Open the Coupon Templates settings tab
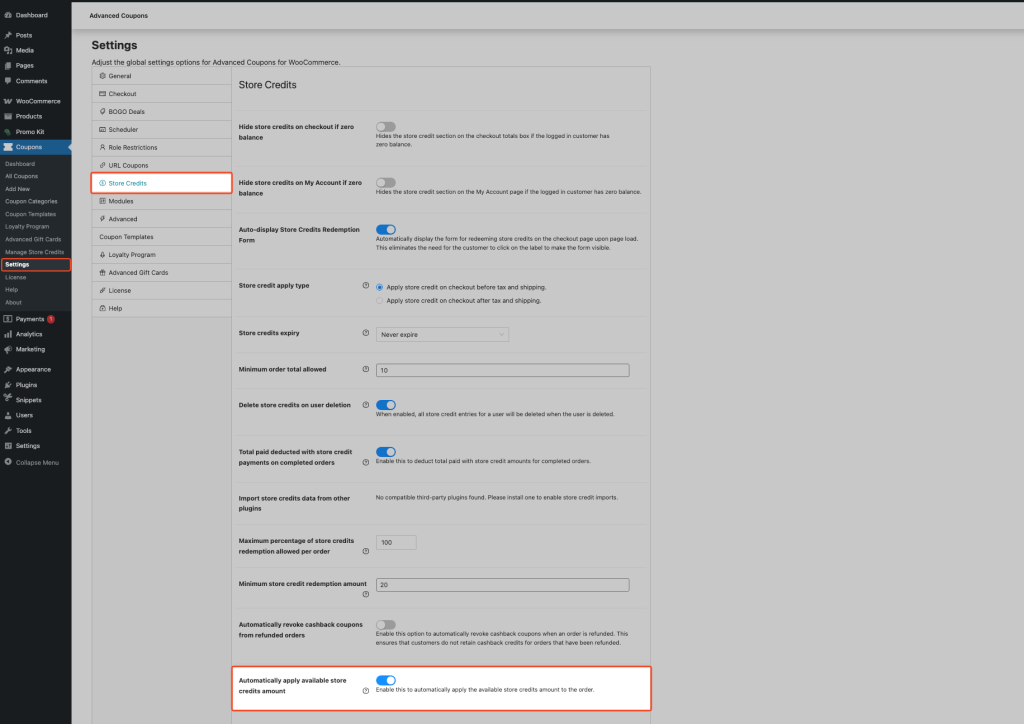The width and height of the screenshot is (1024, 724). 161,237
